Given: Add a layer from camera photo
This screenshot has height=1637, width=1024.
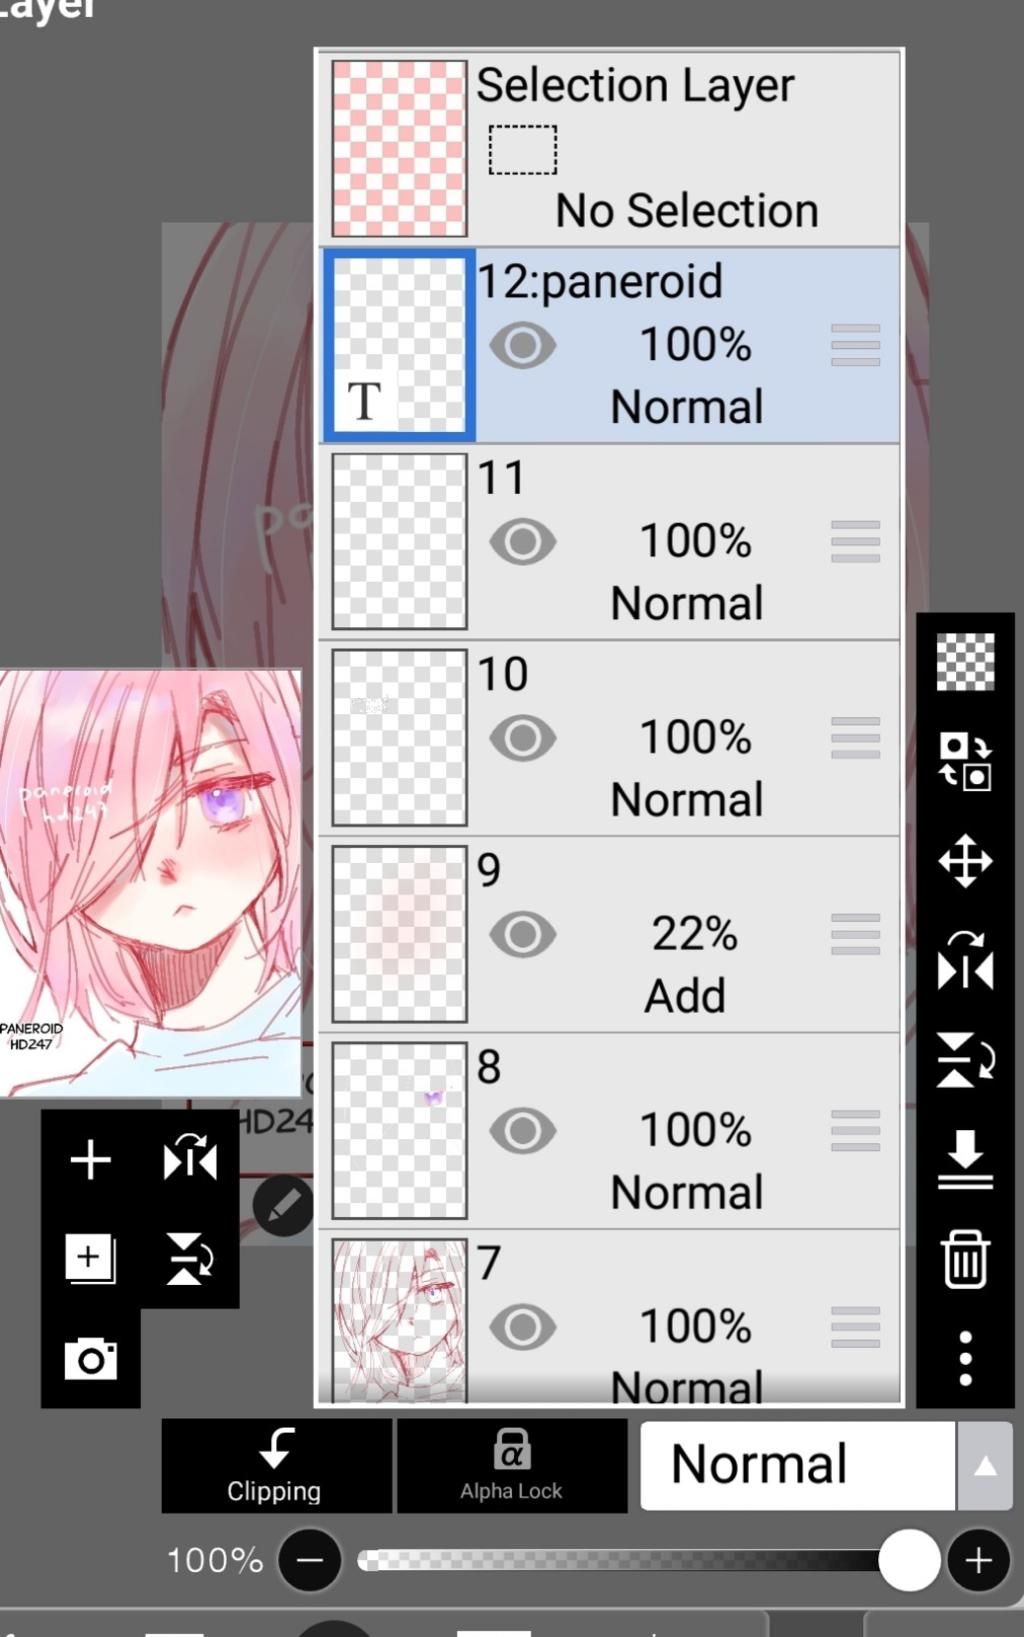Looking at the screenshot, I should (x=90, y=1358).
